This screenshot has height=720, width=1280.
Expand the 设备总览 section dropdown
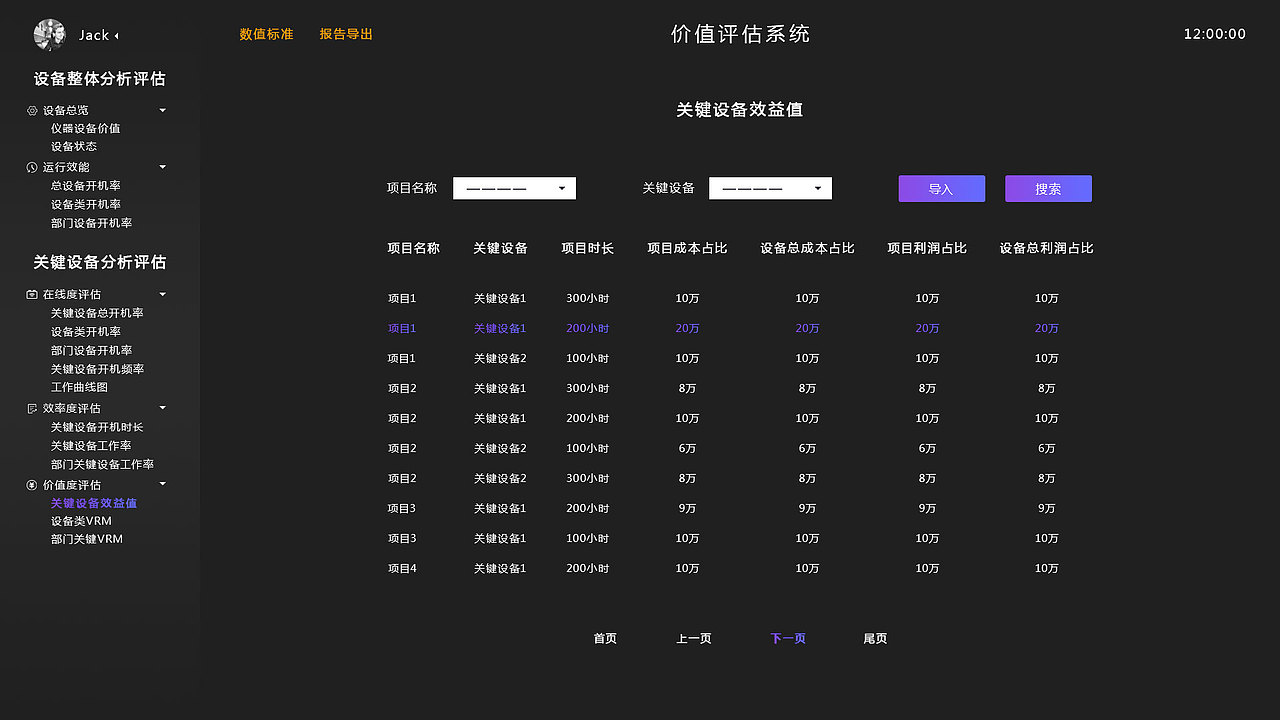[x=162, y=110]
